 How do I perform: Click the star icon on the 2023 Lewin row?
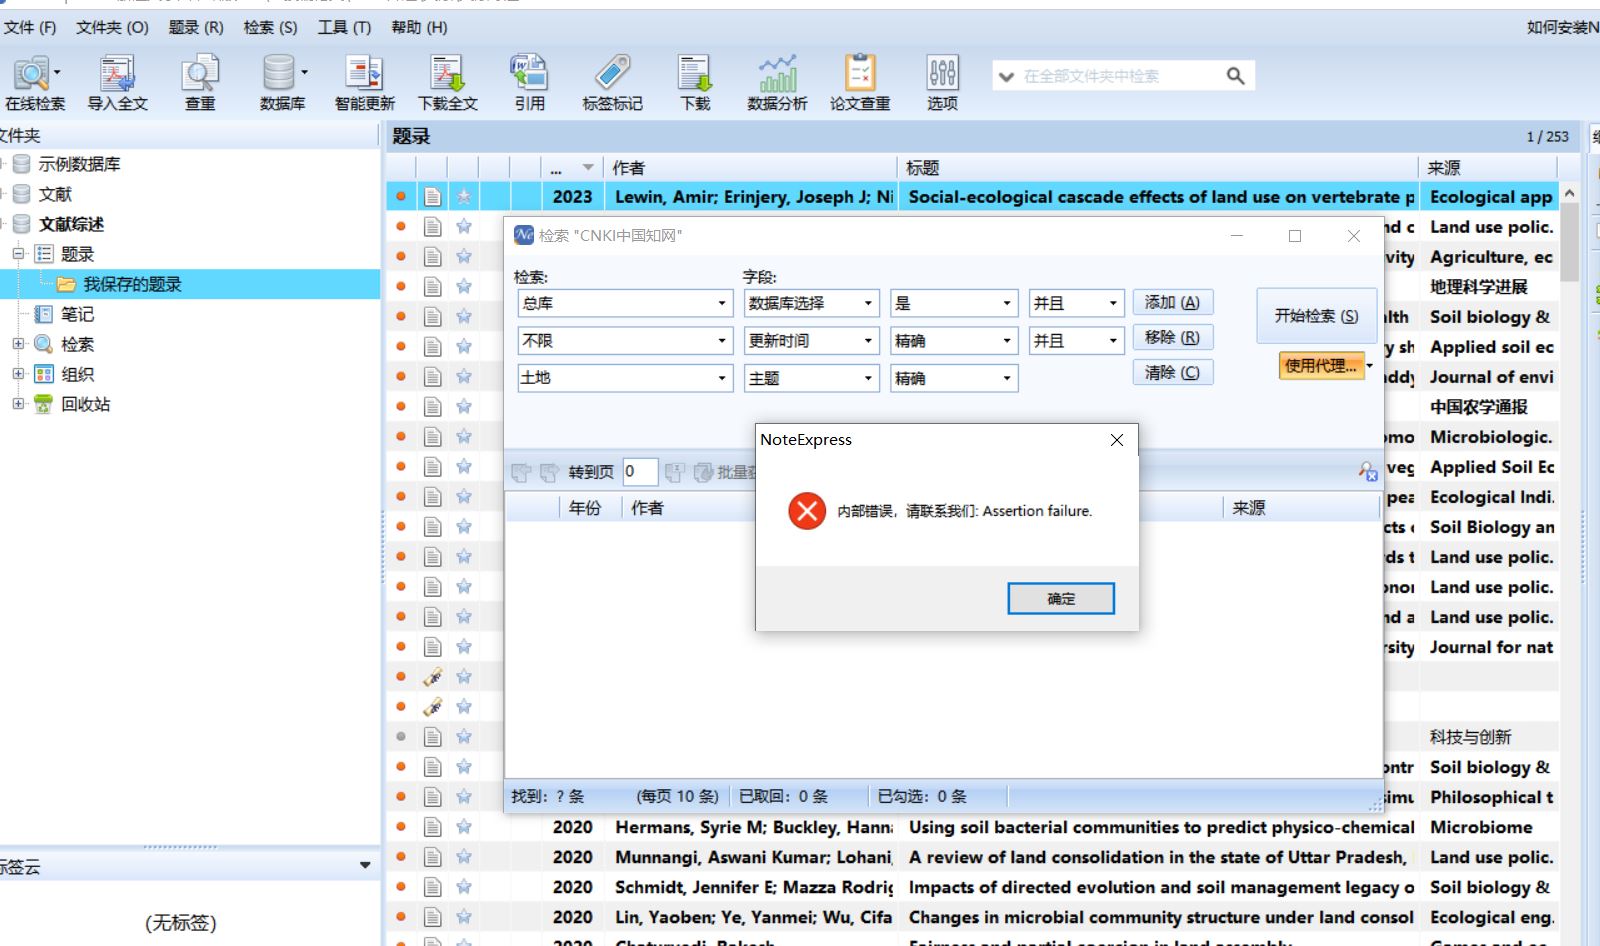464,197
